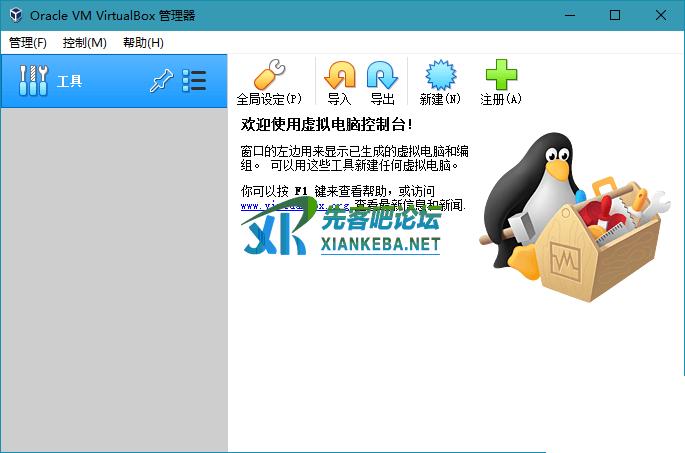This screenshot has height=453, width=685.
Task: Click the empty virtual machine list area
Action: tap(114, 280)
